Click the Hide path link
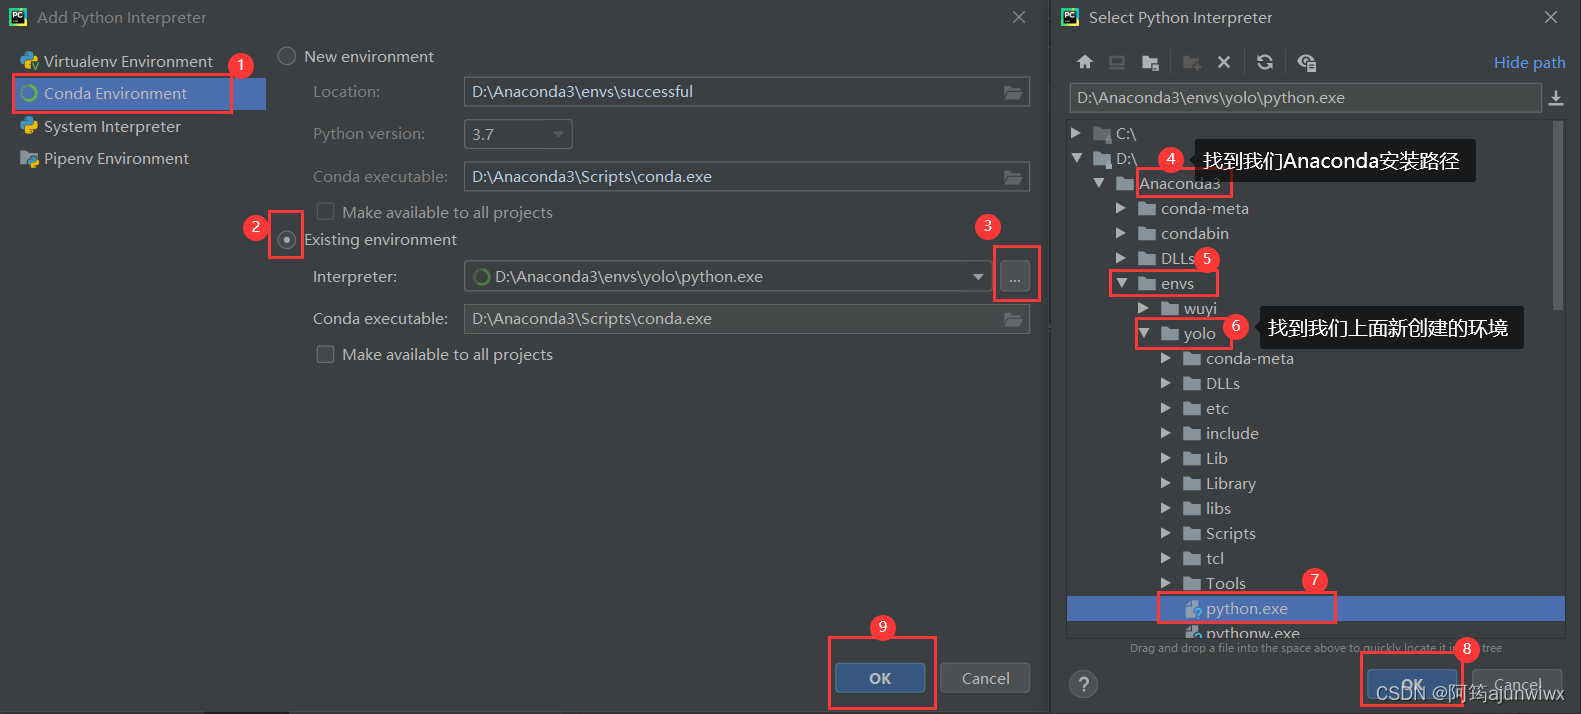 click(x=1529, y=62)
